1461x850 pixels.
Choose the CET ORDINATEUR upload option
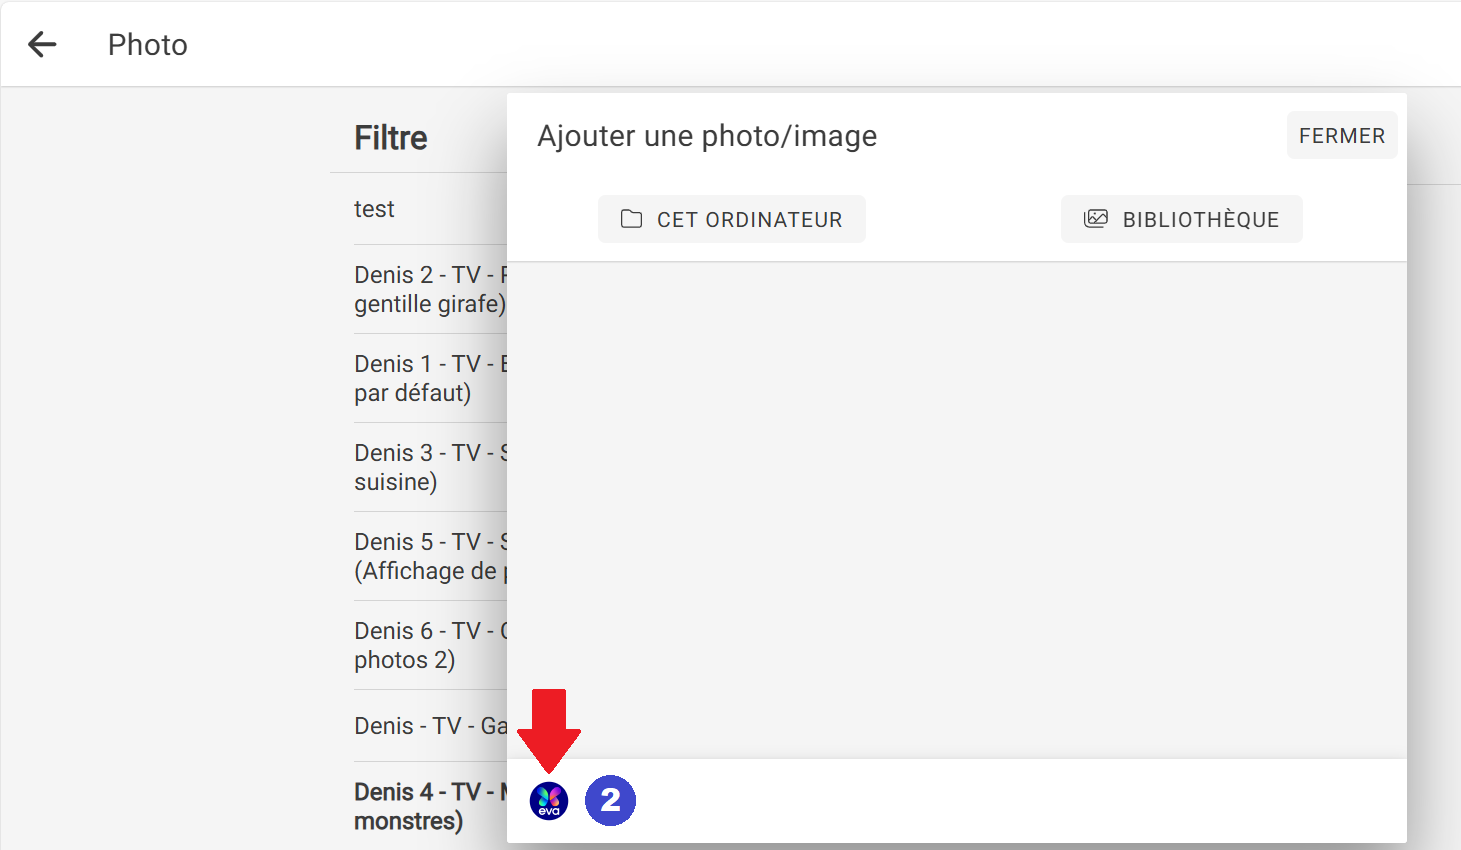pyautogui.click(x=748, y=219)
